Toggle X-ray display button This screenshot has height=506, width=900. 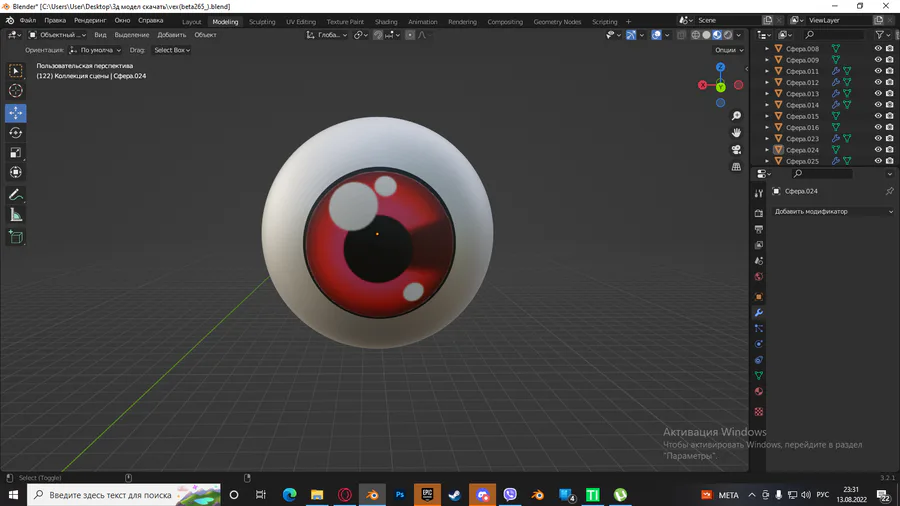point(681,35)
